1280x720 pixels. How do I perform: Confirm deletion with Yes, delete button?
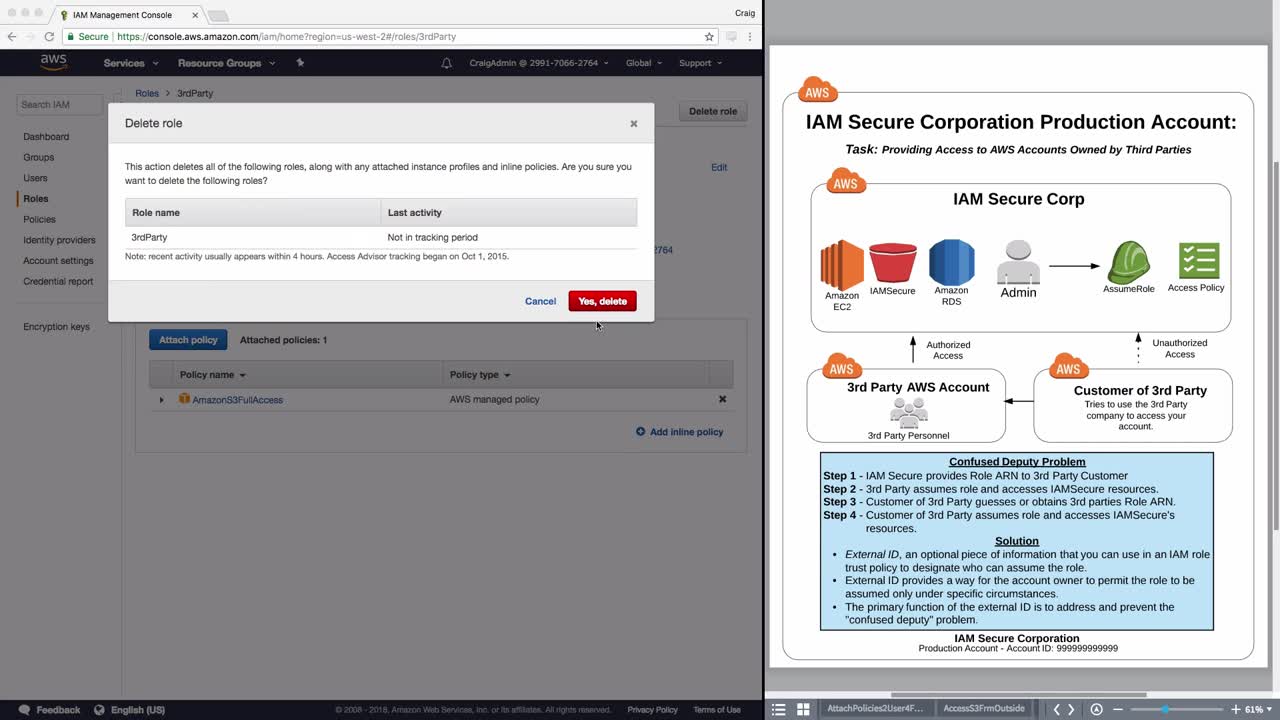(x=602, y=301)
